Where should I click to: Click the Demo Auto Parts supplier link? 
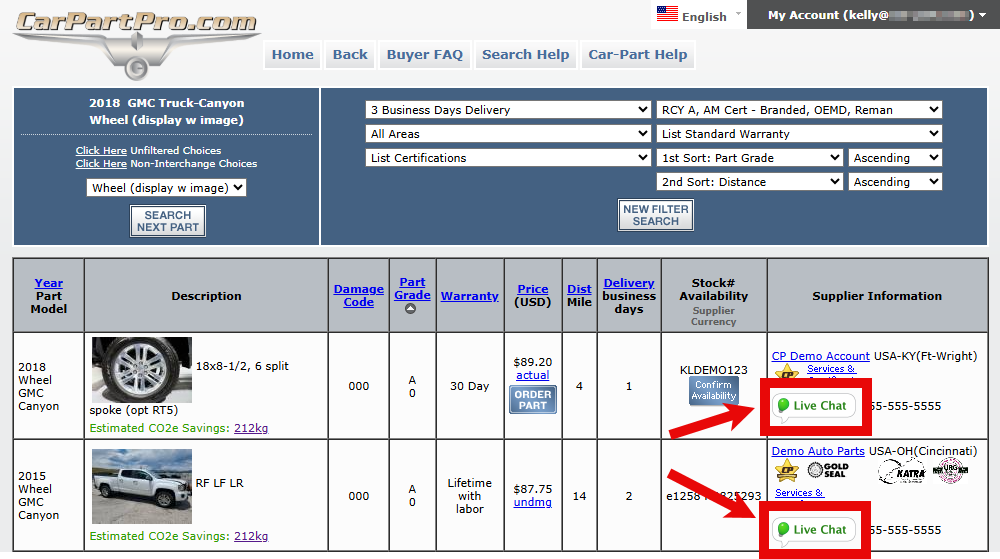[x=818, y=452]
